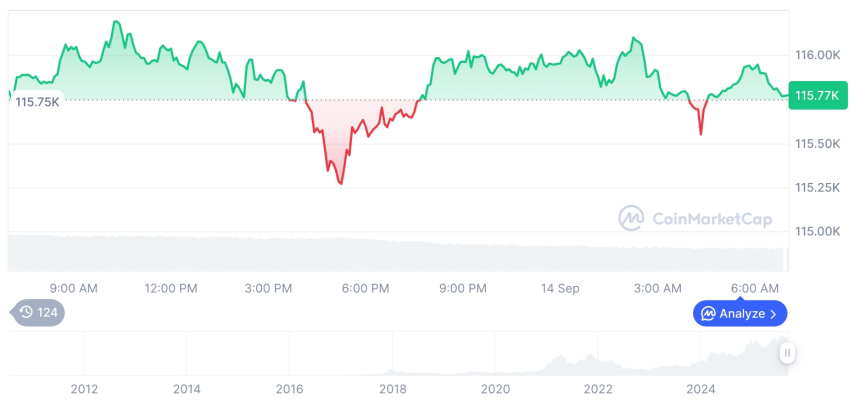Click the Analyze button's logo icon
860x401 pixels.
[x=708, y=313]
